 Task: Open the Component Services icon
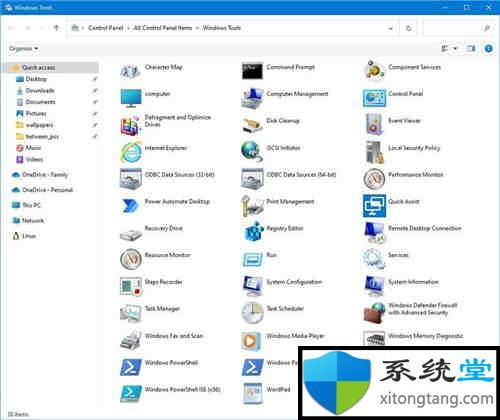374,70
